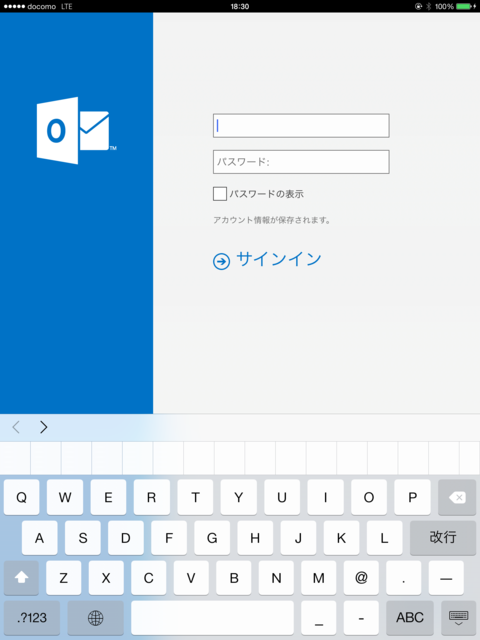Tap the battery icon in status bar

466,6
